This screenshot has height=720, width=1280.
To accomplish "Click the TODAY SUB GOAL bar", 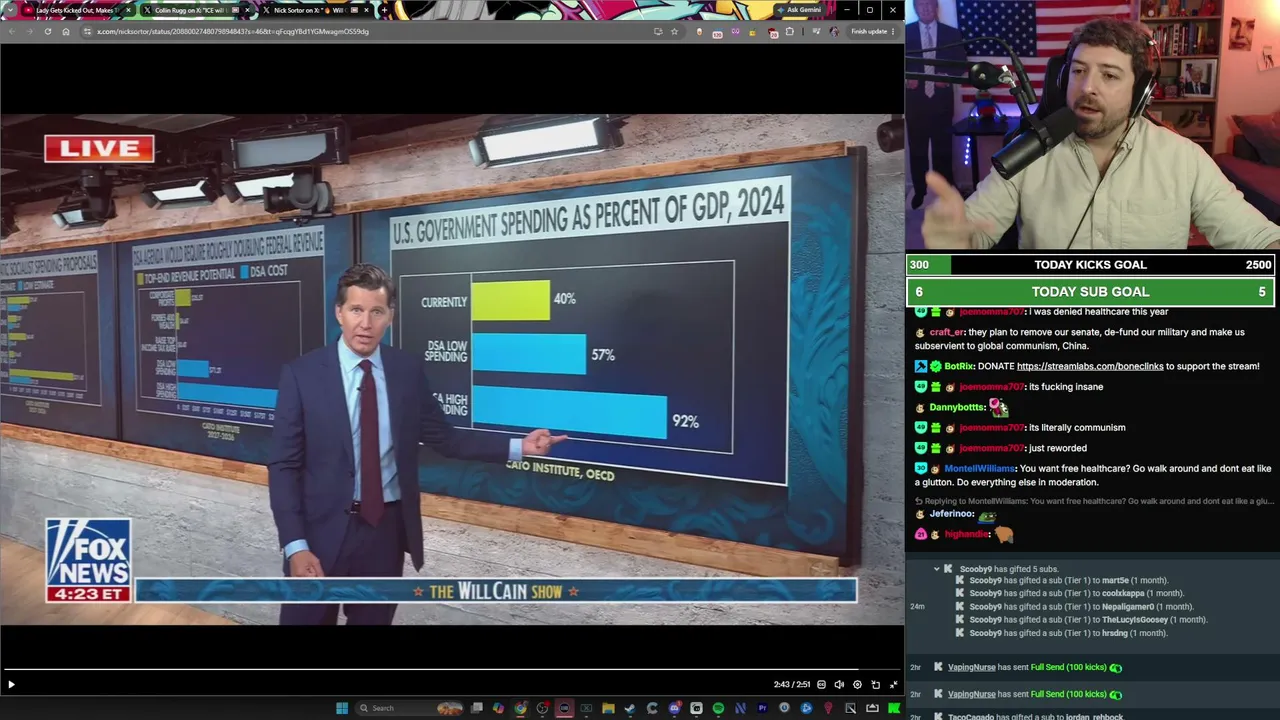I will (1091, 292).
